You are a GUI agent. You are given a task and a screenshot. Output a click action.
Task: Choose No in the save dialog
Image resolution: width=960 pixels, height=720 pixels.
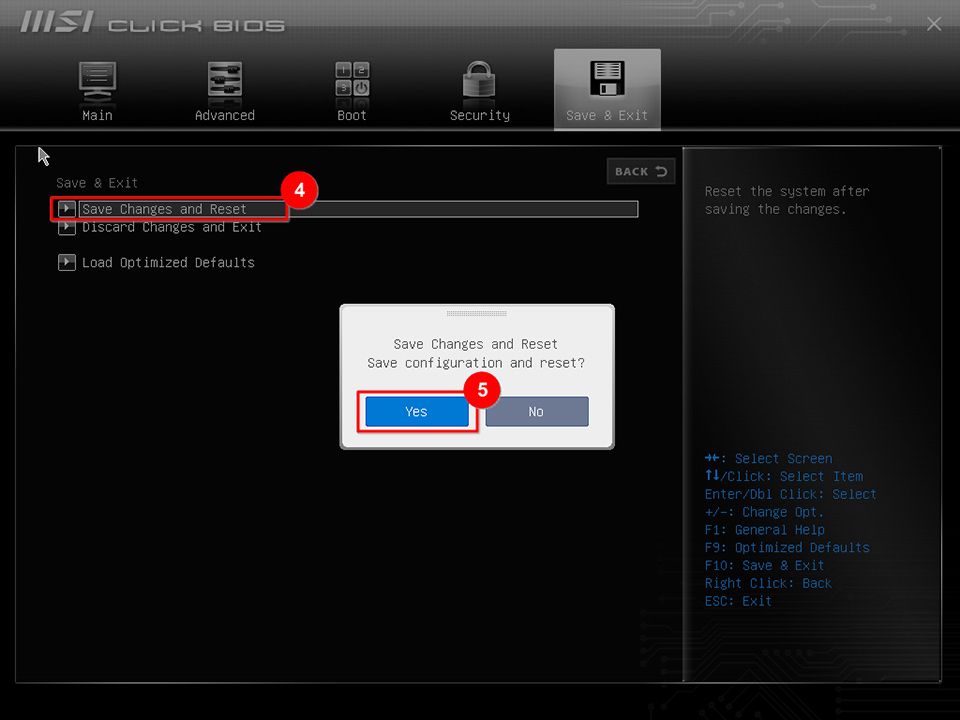[536, 411]
